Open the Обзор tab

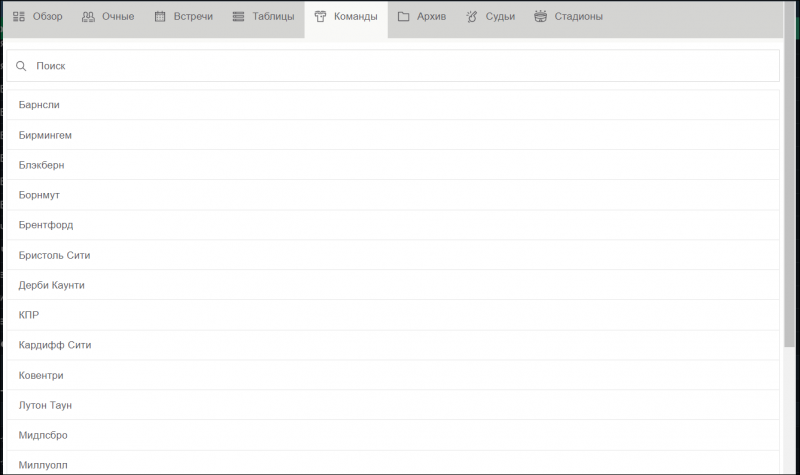point(37,17)
